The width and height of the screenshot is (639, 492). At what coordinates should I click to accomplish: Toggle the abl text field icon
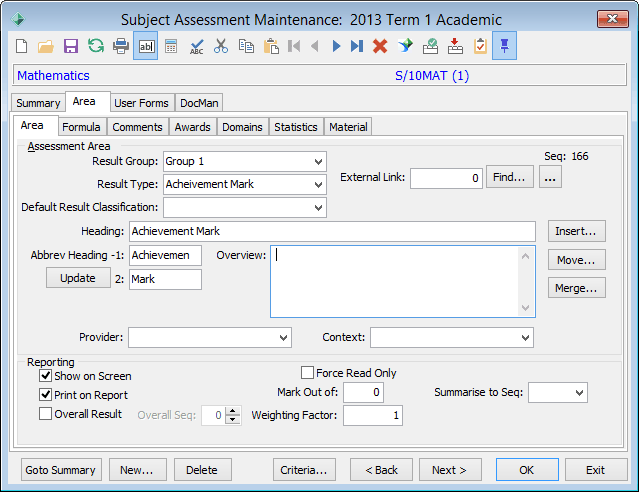coord(146,46)
